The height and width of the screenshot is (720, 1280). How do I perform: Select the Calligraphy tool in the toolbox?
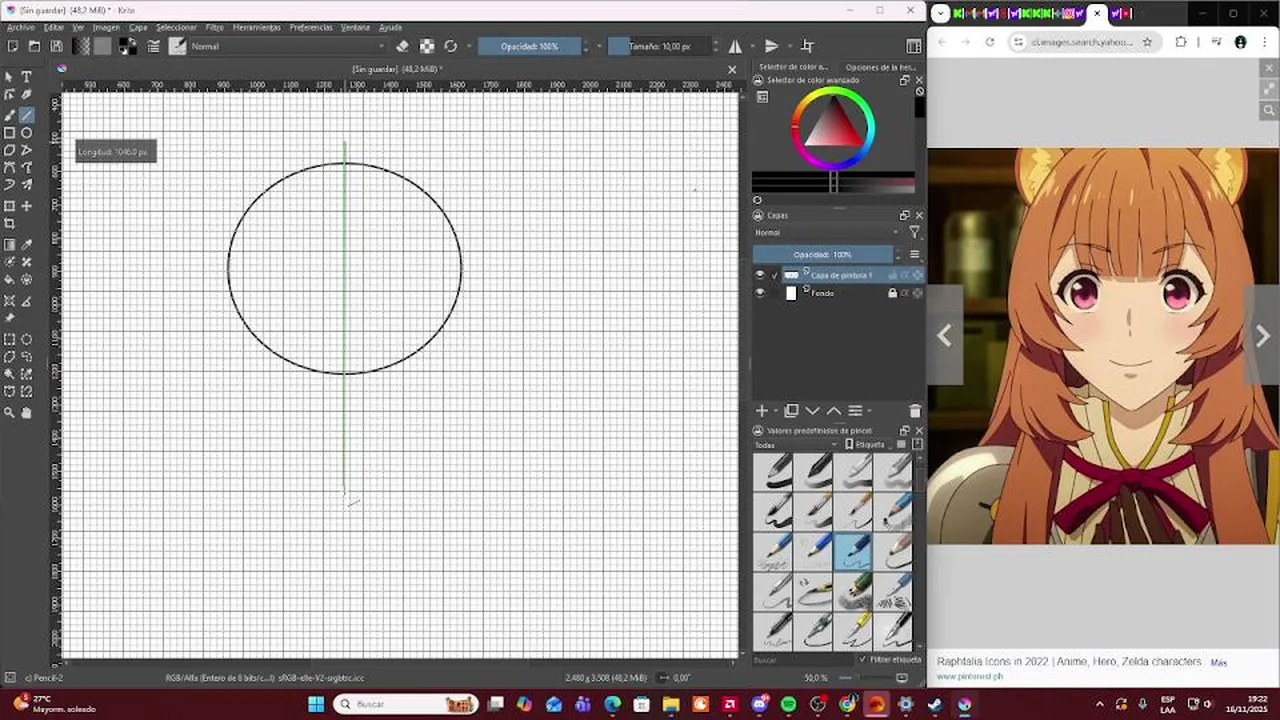27,95
